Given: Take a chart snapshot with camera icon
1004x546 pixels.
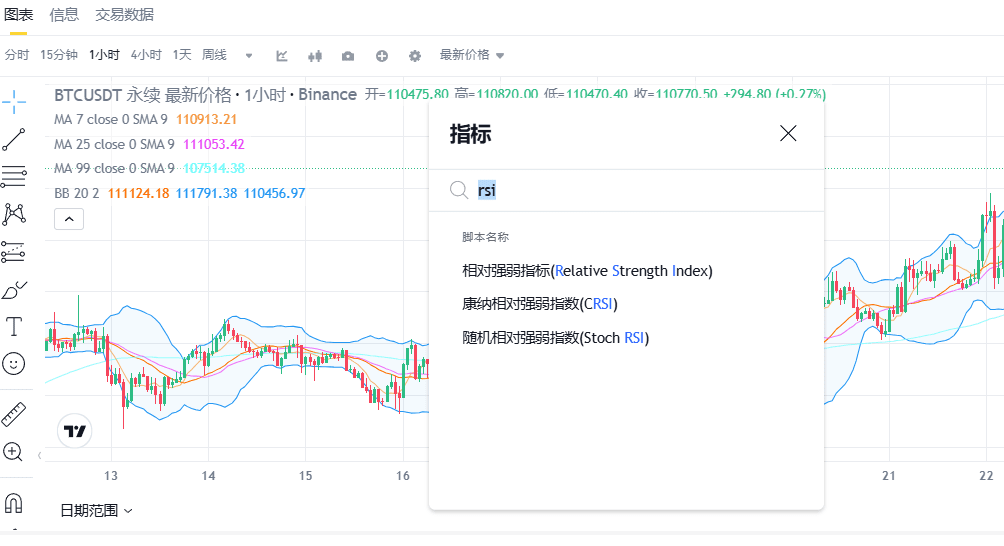Looking at the screenshot, I should (348, 56).
